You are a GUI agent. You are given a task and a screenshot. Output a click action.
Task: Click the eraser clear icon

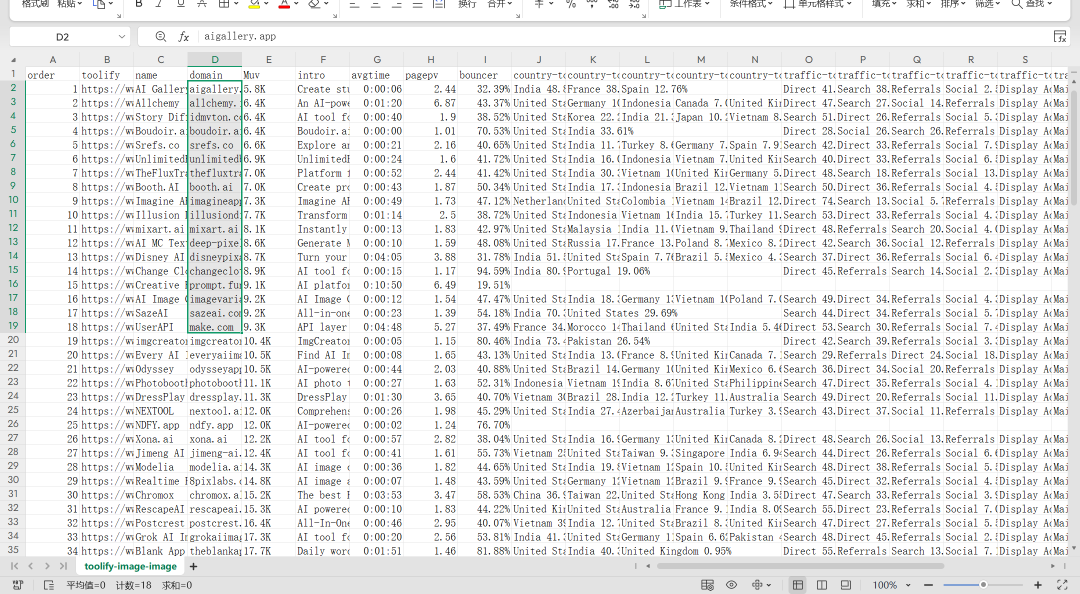tap(314, 4)
